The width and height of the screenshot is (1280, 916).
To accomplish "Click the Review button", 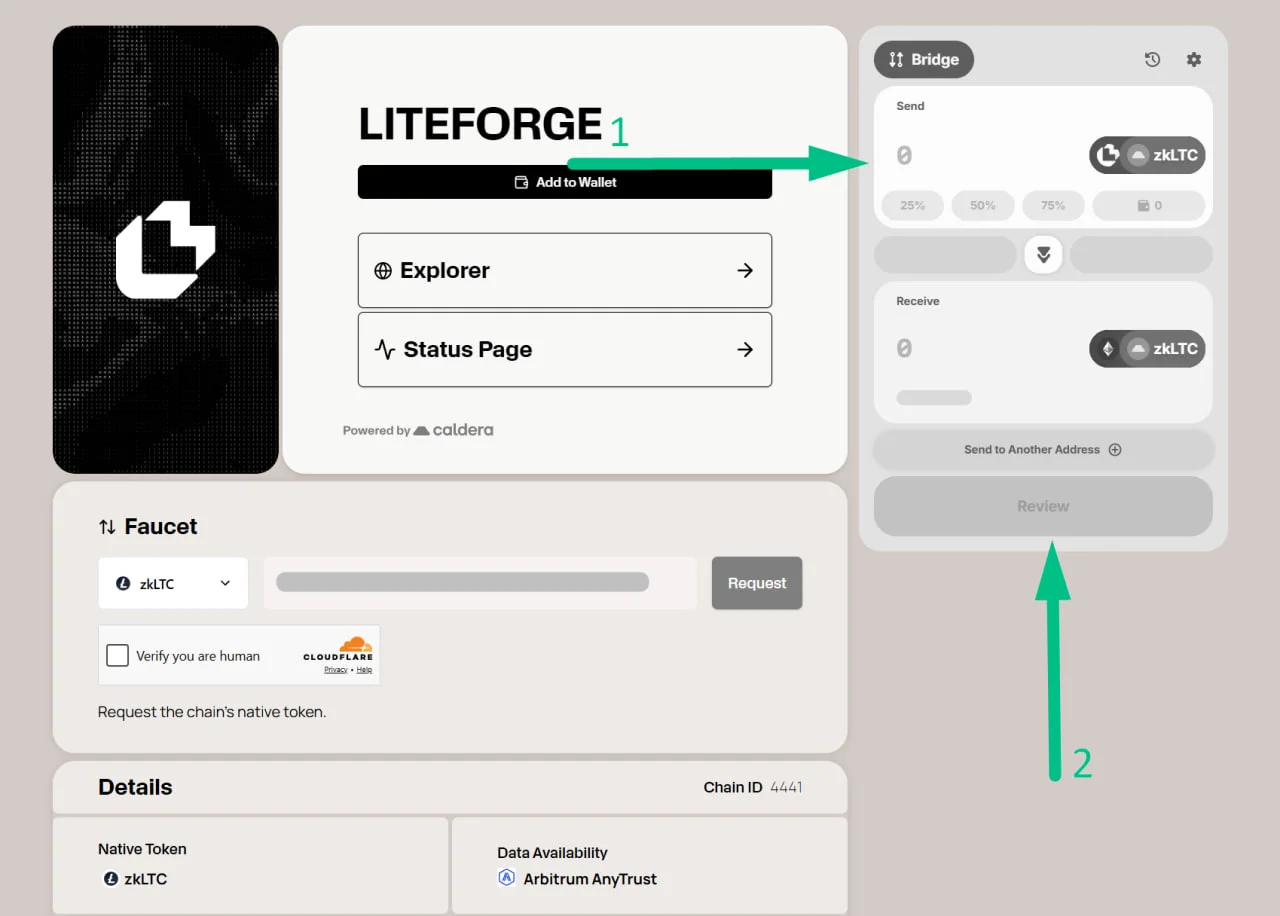I will coord(1043,506).
